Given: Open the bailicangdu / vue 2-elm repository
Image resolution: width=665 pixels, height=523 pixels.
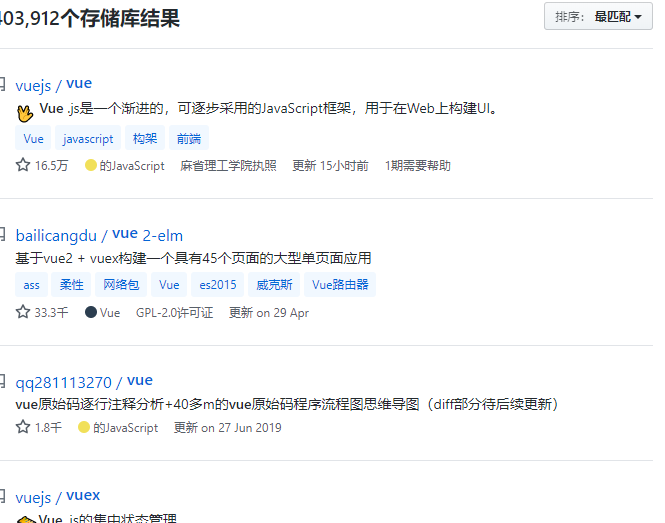Looking at the screenshot, I should pyautogui.click(x=99, y=235).
